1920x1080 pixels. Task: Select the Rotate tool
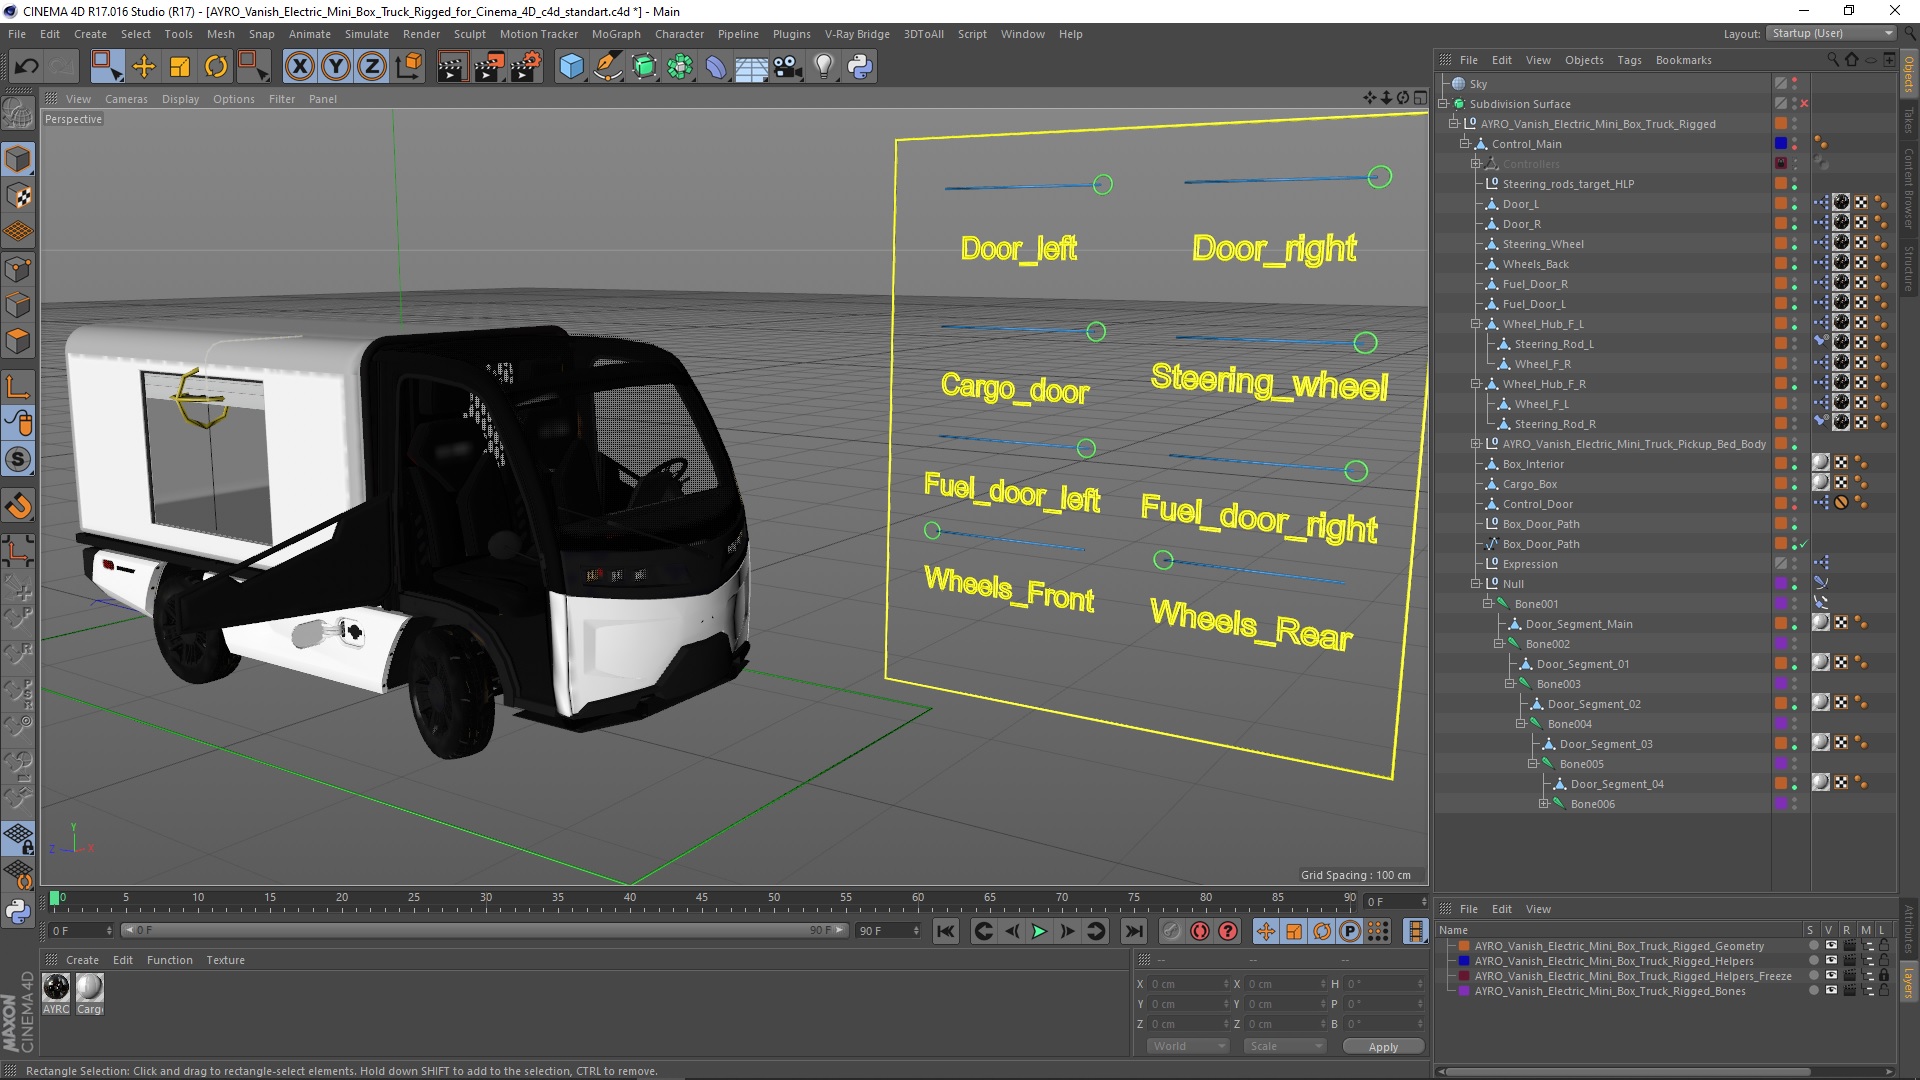point(216,67)
